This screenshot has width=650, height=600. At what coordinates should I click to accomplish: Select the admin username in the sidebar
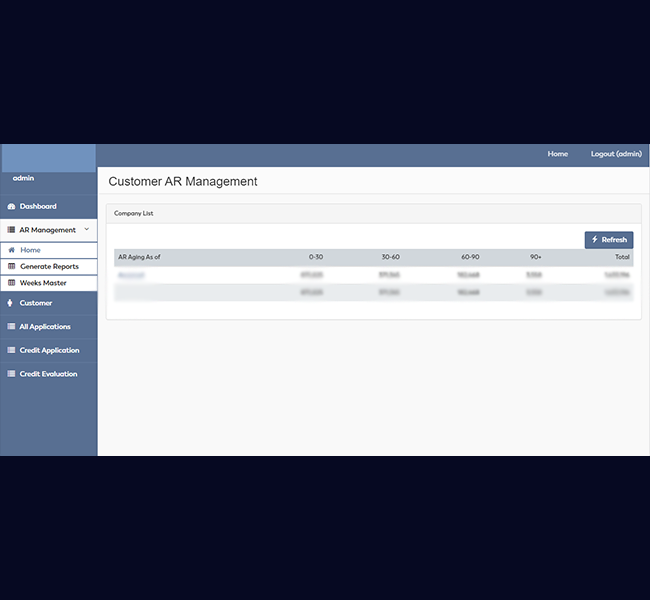point(23,178)
